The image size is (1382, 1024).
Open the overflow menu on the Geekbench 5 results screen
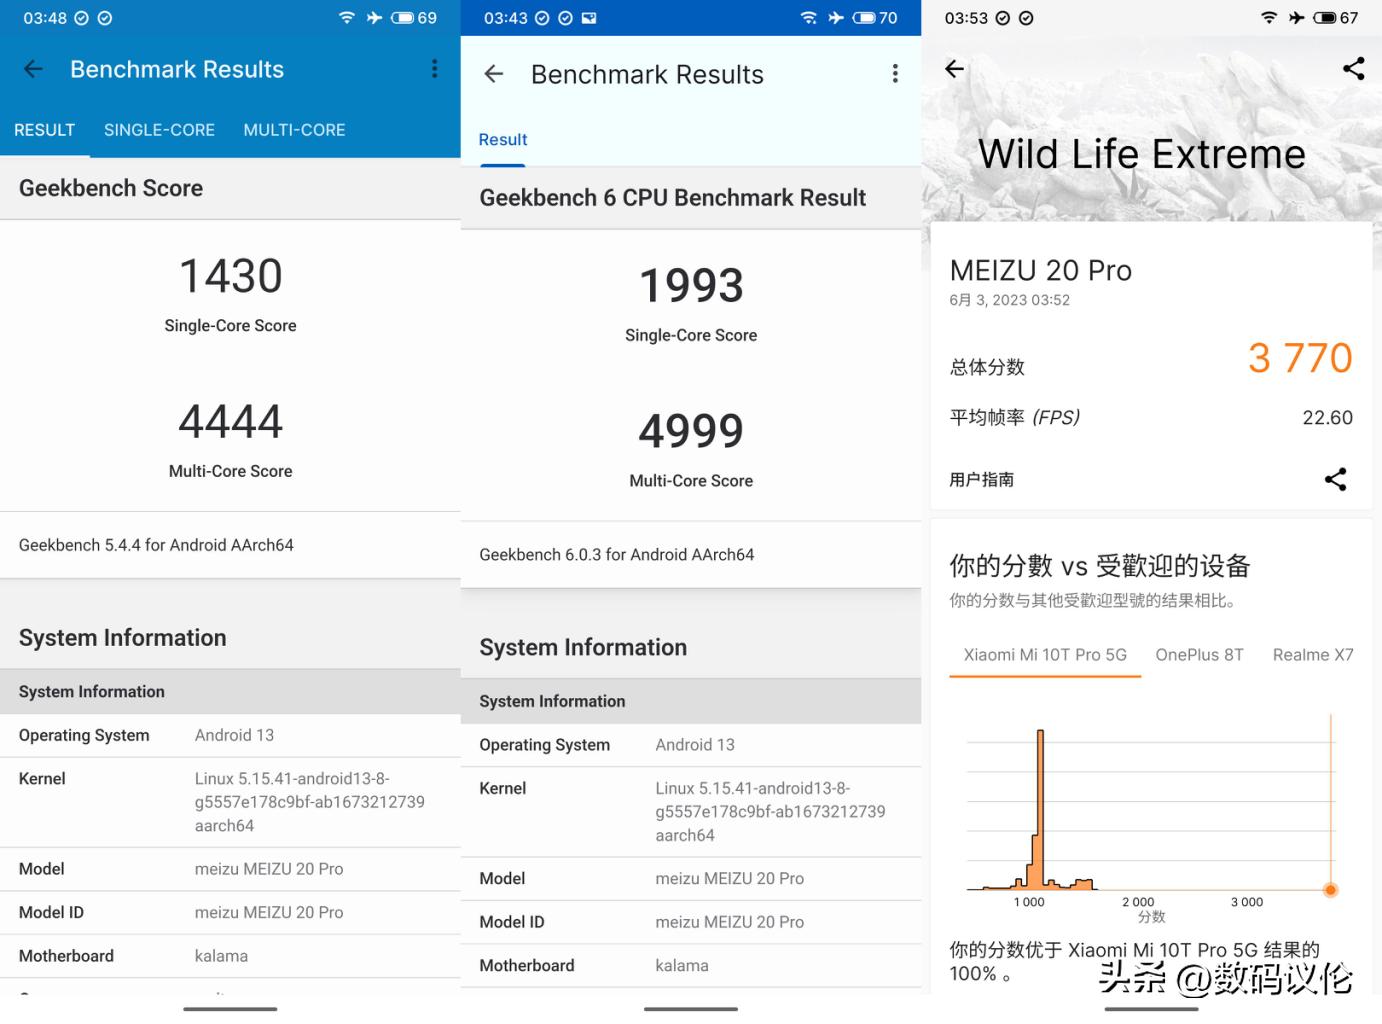tap(434, 68)
